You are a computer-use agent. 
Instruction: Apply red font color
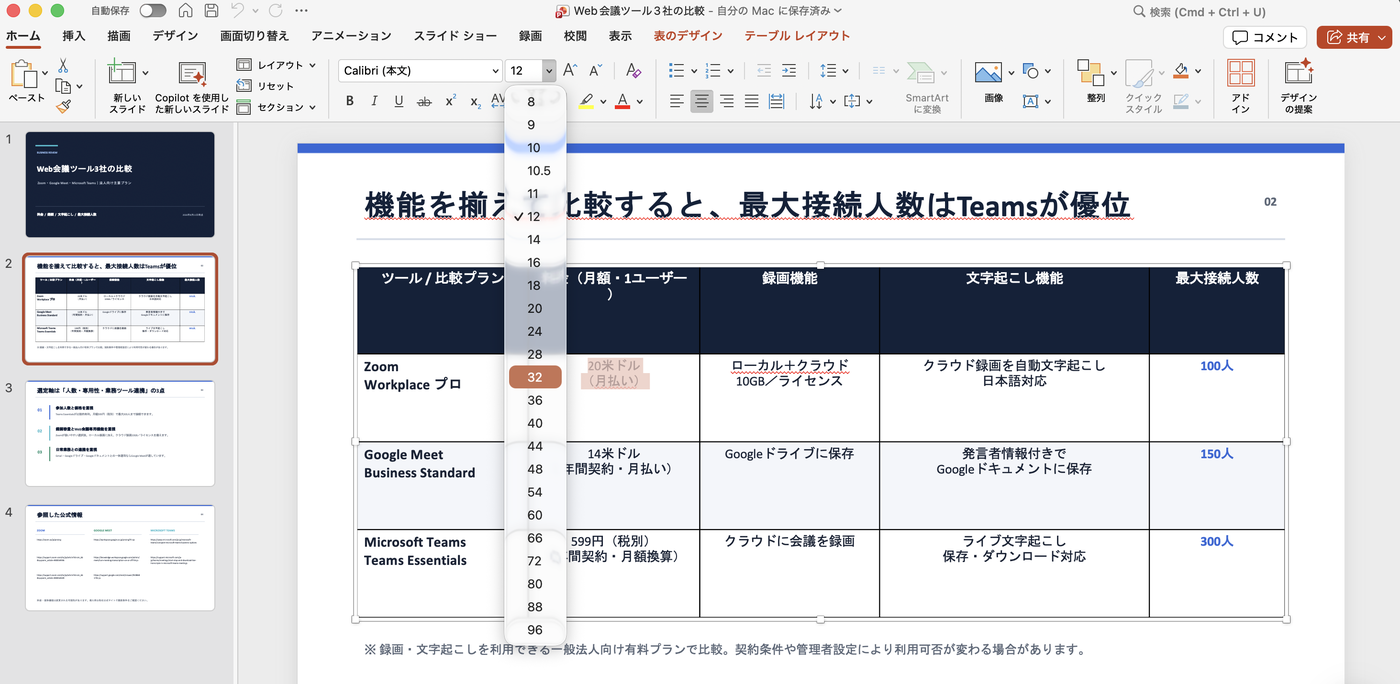click(x=623, y=101)
